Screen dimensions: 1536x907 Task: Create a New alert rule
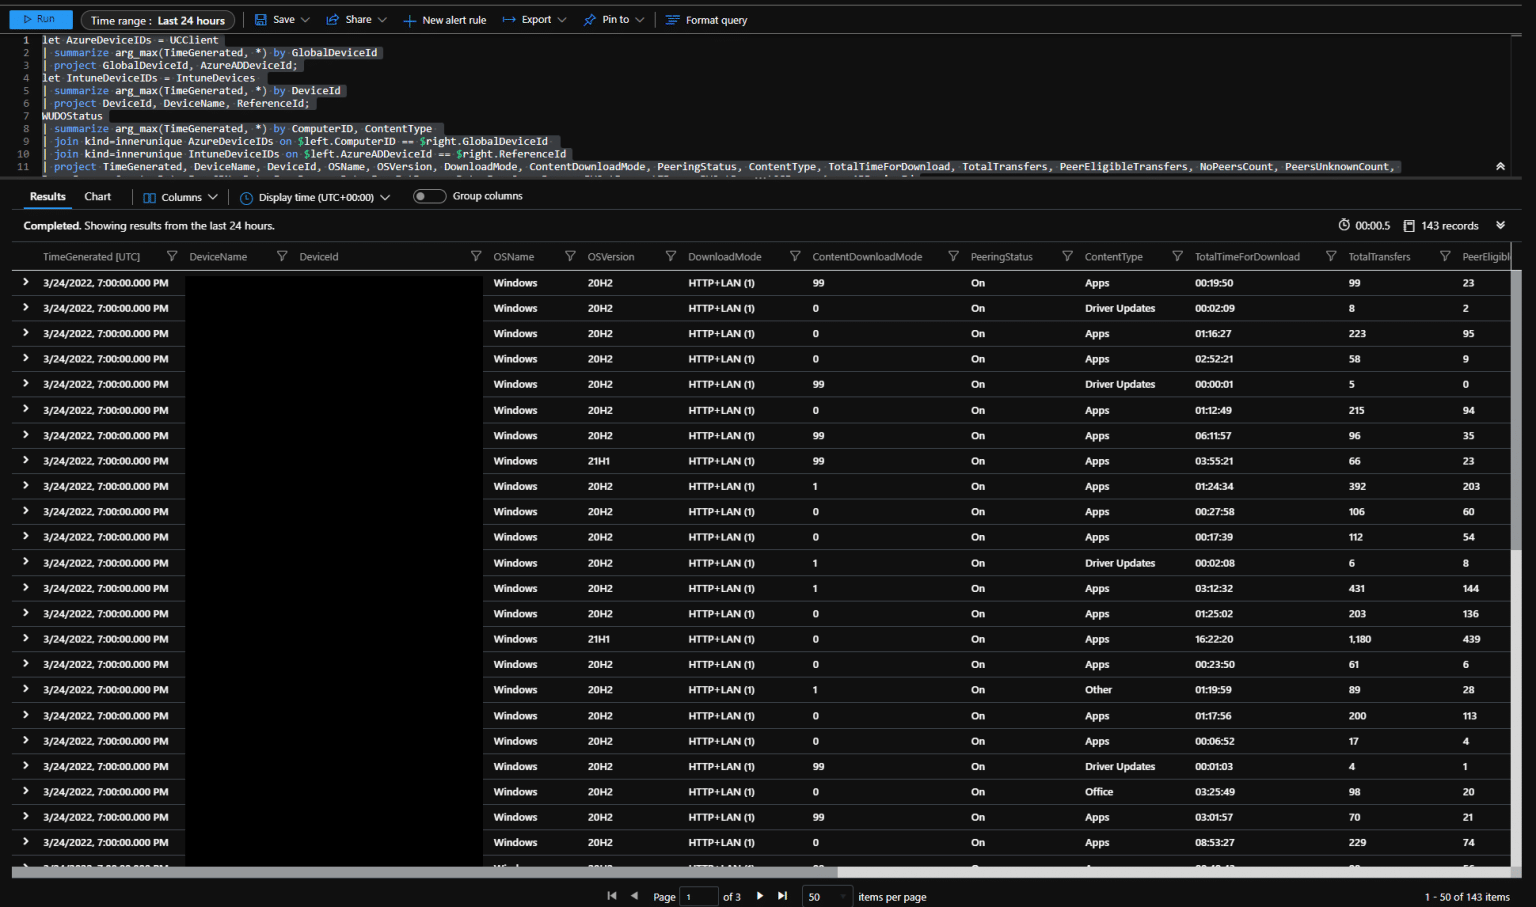click(x=444, y=20)
